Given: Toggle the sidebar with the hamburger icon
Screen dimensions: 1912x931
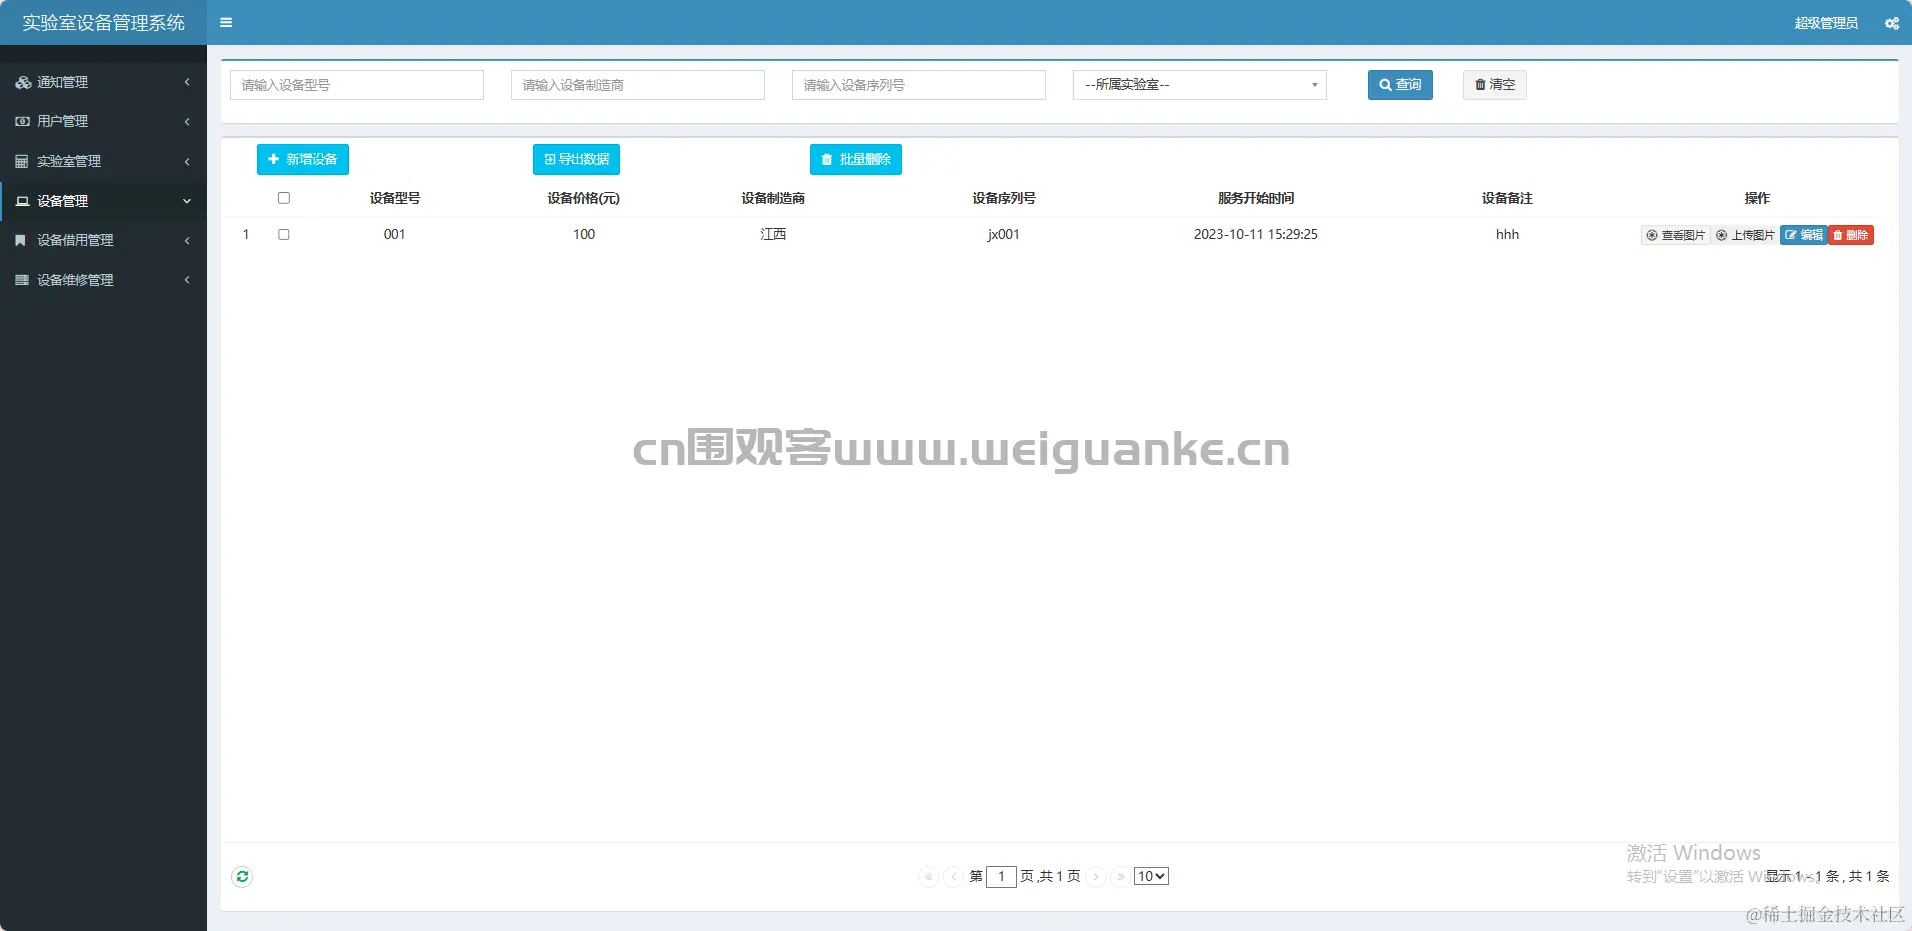Looking at the screenshot, I should click(226, 22).
